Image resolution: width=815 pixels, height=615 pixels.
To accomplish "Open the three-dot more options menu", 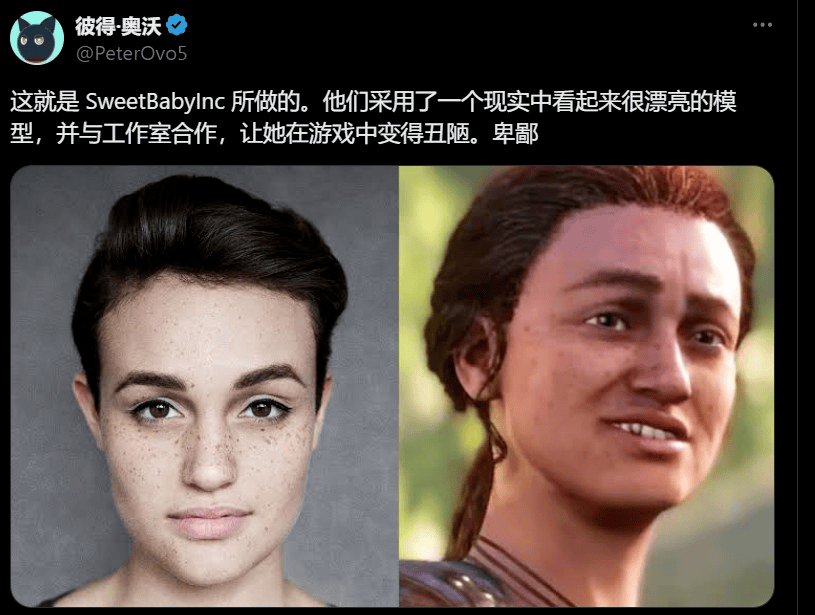I will pos(762,25).
